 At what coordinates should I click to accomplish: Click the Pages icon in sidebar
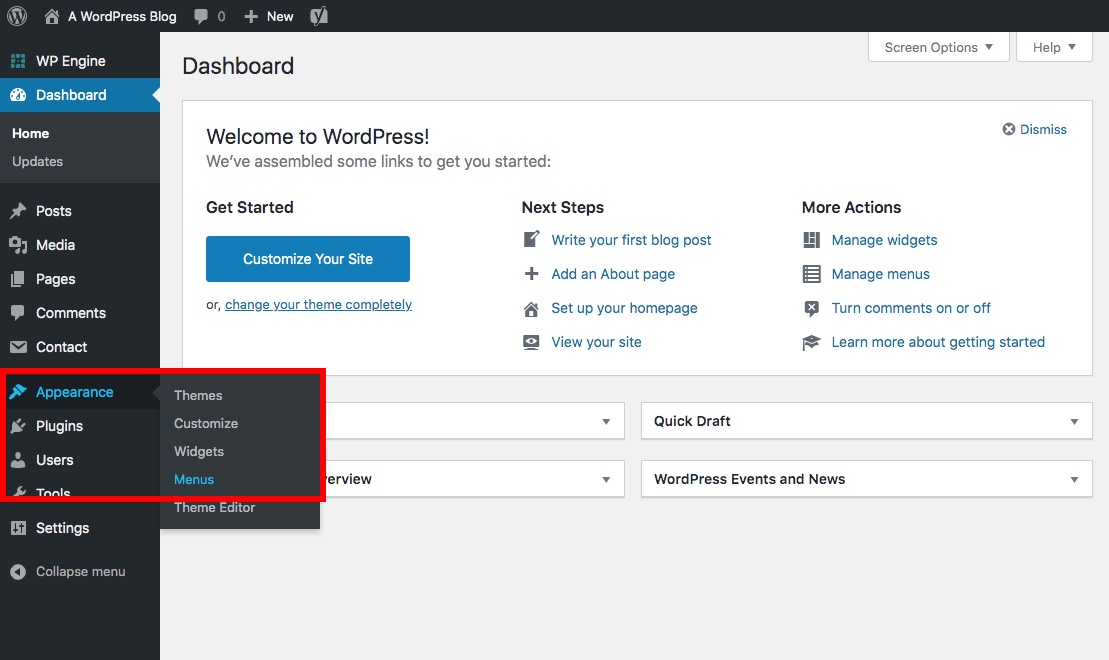18,279
